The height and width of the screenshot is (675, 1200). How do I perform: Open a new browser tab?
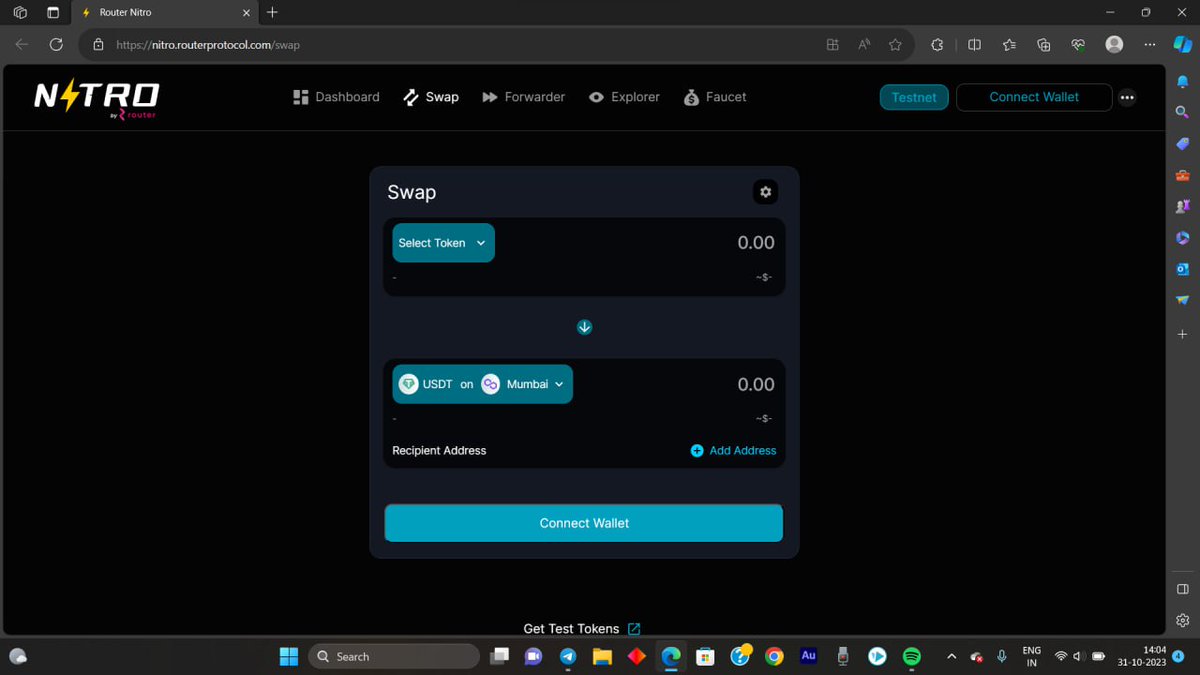click(x=272, y=12)
